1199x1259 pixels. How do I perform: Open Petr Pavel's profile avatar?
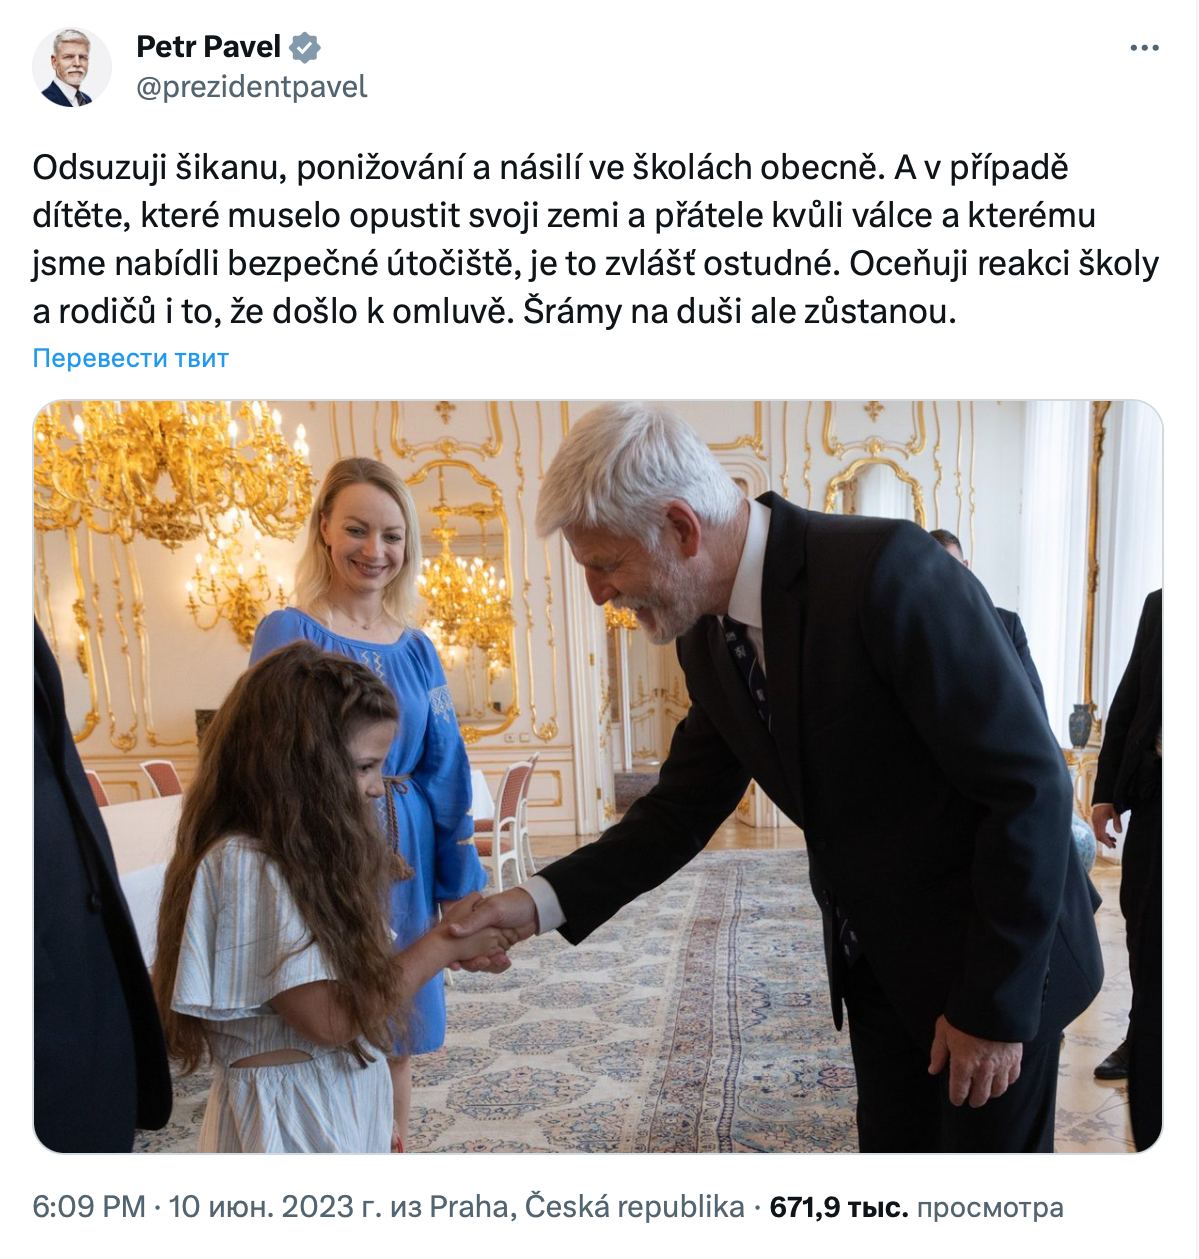click(x=71, y=67)
